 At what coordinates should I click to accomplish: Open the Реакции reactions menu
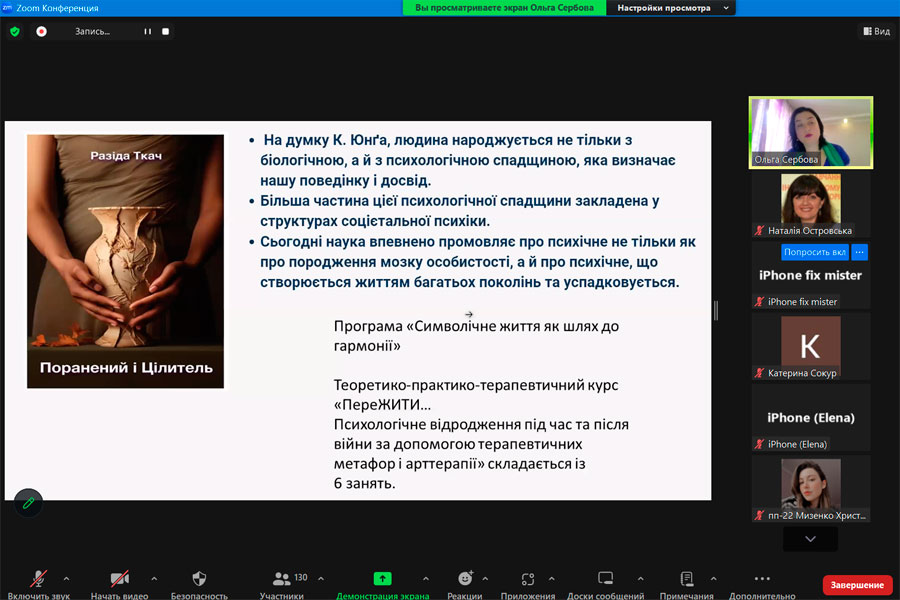point(465,584)
